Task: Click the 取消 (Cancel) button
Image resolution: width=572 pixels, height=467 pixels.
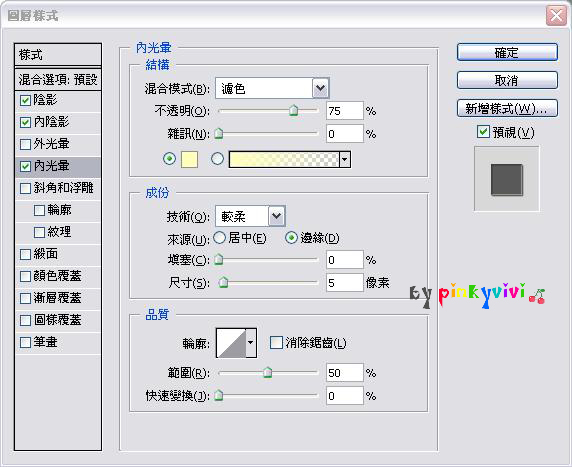Action: (507, 80)
